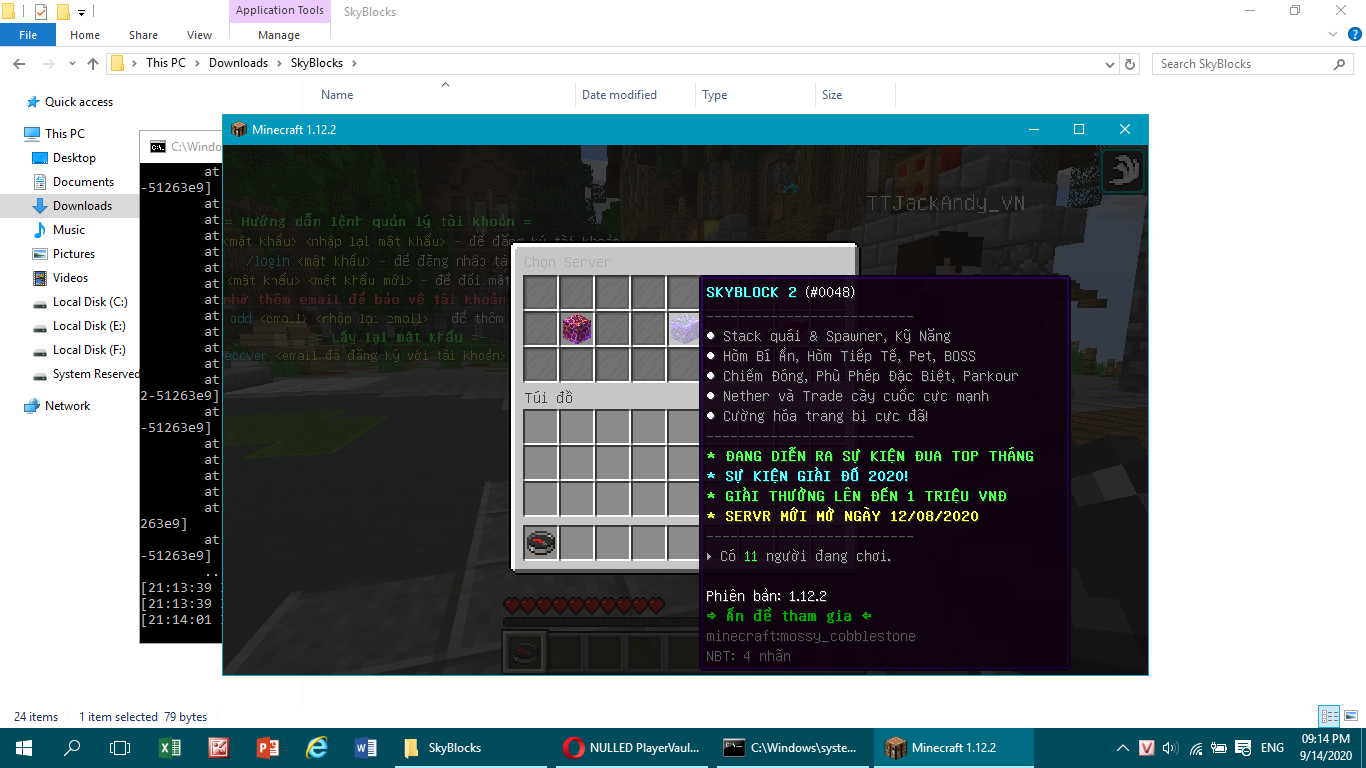Open the Customize Quick Access Toolbar dropdown
Viewport: 1366px width, 768px height.
[81, 13]
